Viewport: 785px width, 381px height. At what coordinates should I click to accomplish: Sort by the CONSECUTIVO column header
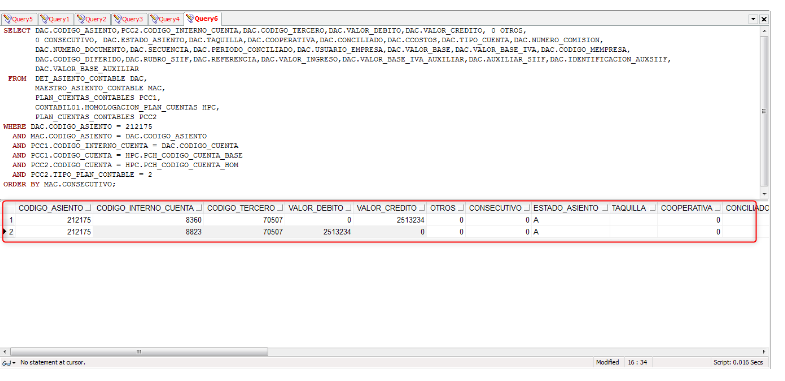(499, 208)
